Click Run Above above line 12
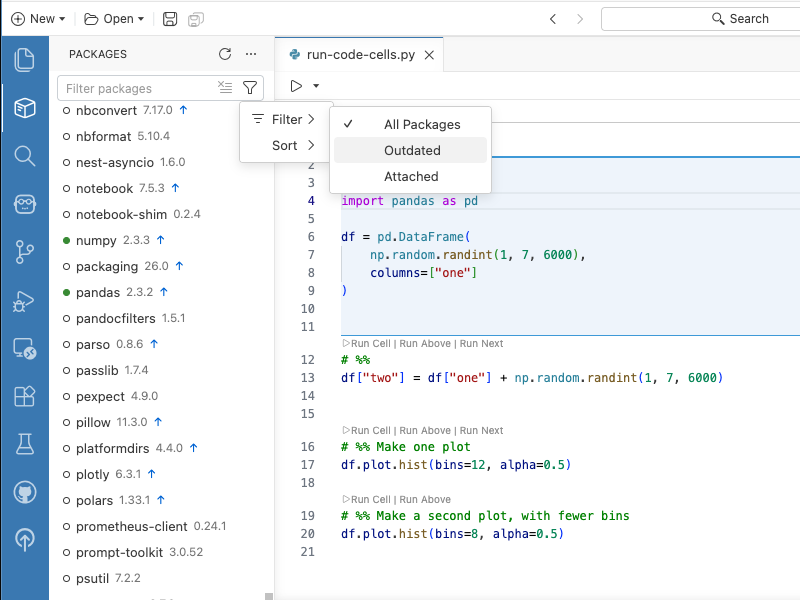The width and height of the screenshot is (800, 600). 425,343
